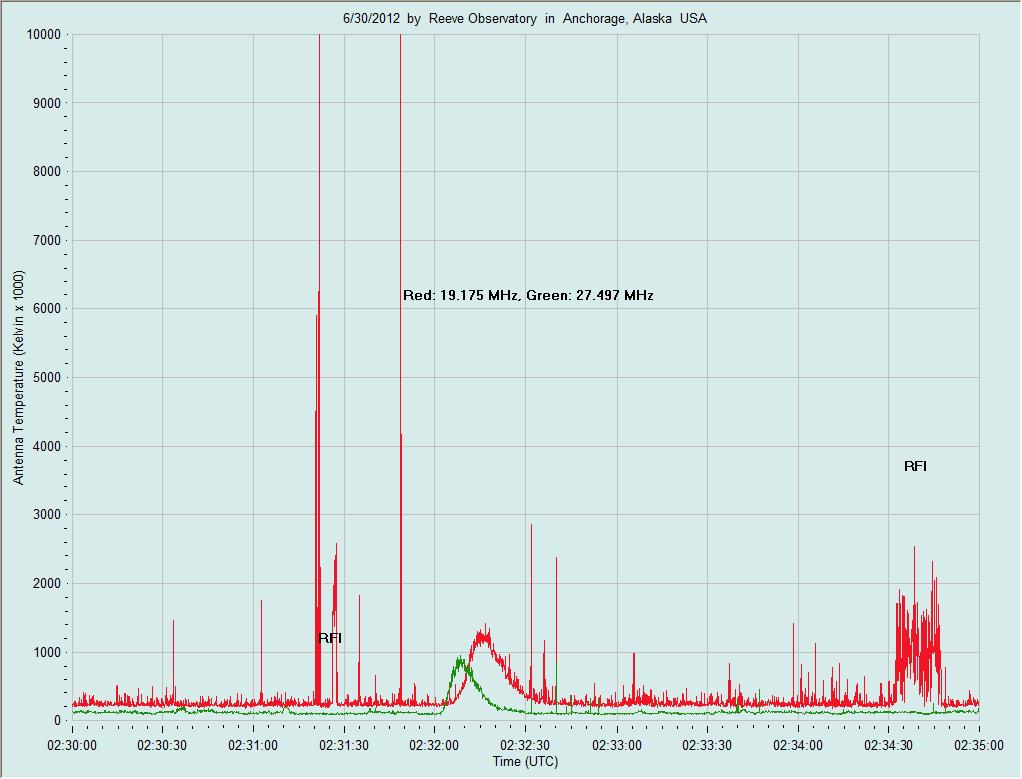Click the 9000 y-axis value
Image resolution: width=1022 pixels, height=779 pixels.
[x=47, y=103]
